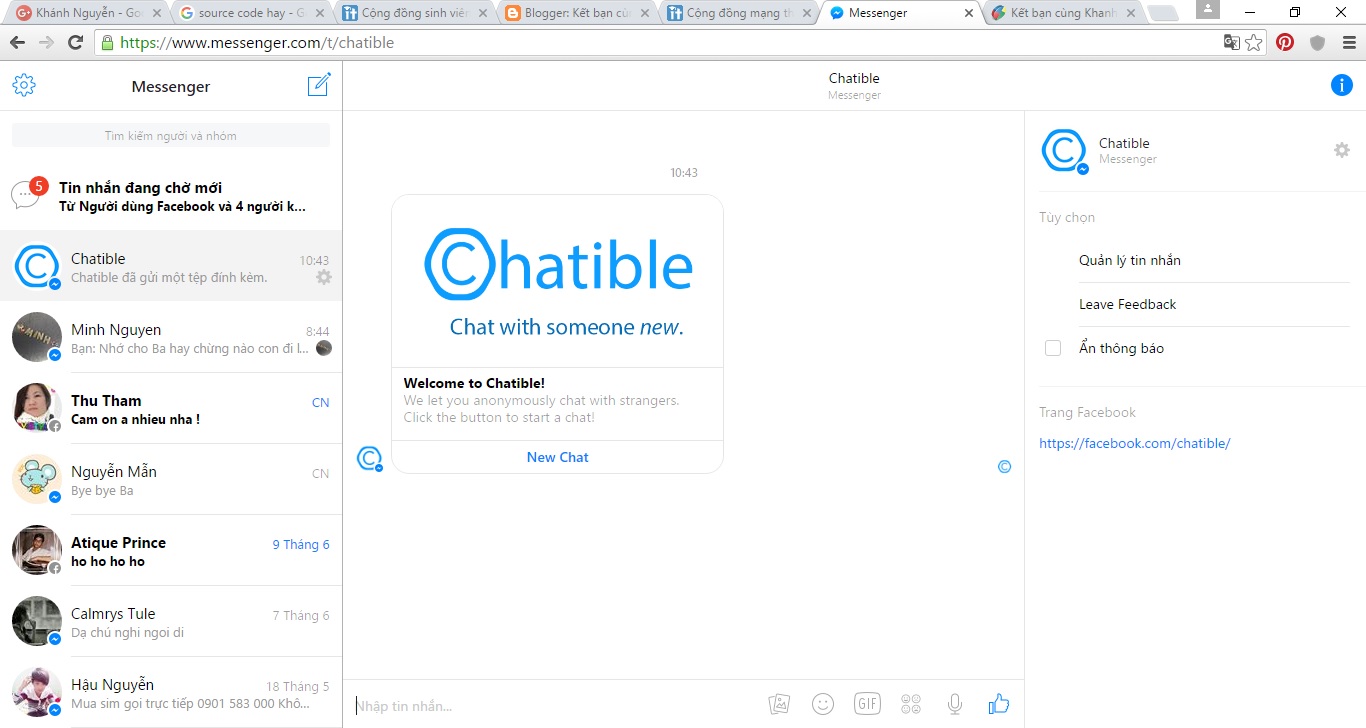Click Tùy chọn section heading
The height and width of the screenshot is (728, 1366).
coord(1067,217)
